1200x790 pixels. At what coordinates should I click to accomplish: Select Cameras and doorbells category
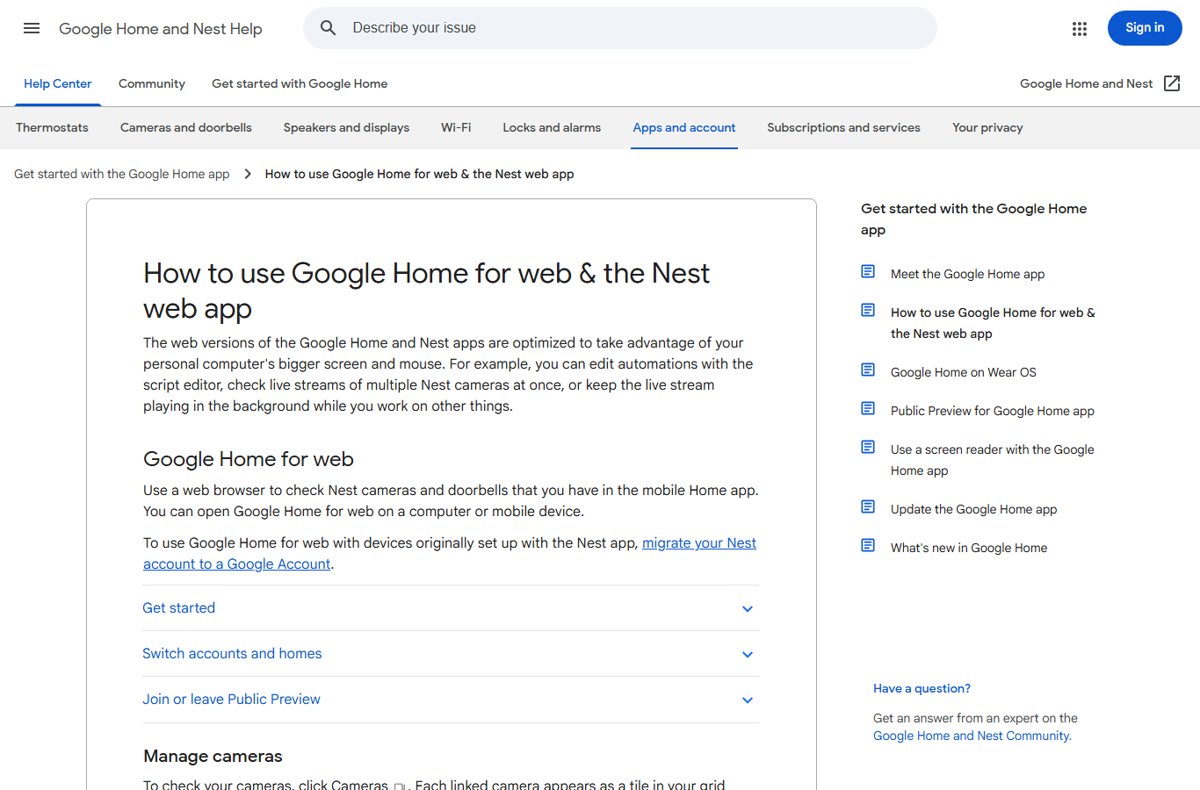[186, 128]
